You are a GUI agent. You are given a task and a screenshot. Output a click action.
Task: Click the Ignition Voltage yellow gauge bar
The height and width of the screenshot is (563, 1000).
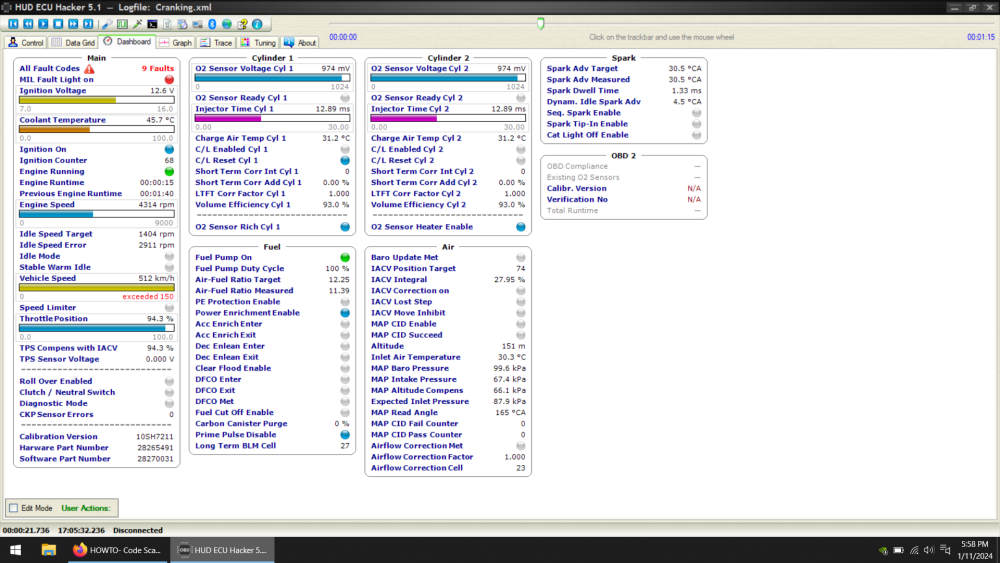coord(96,100)
